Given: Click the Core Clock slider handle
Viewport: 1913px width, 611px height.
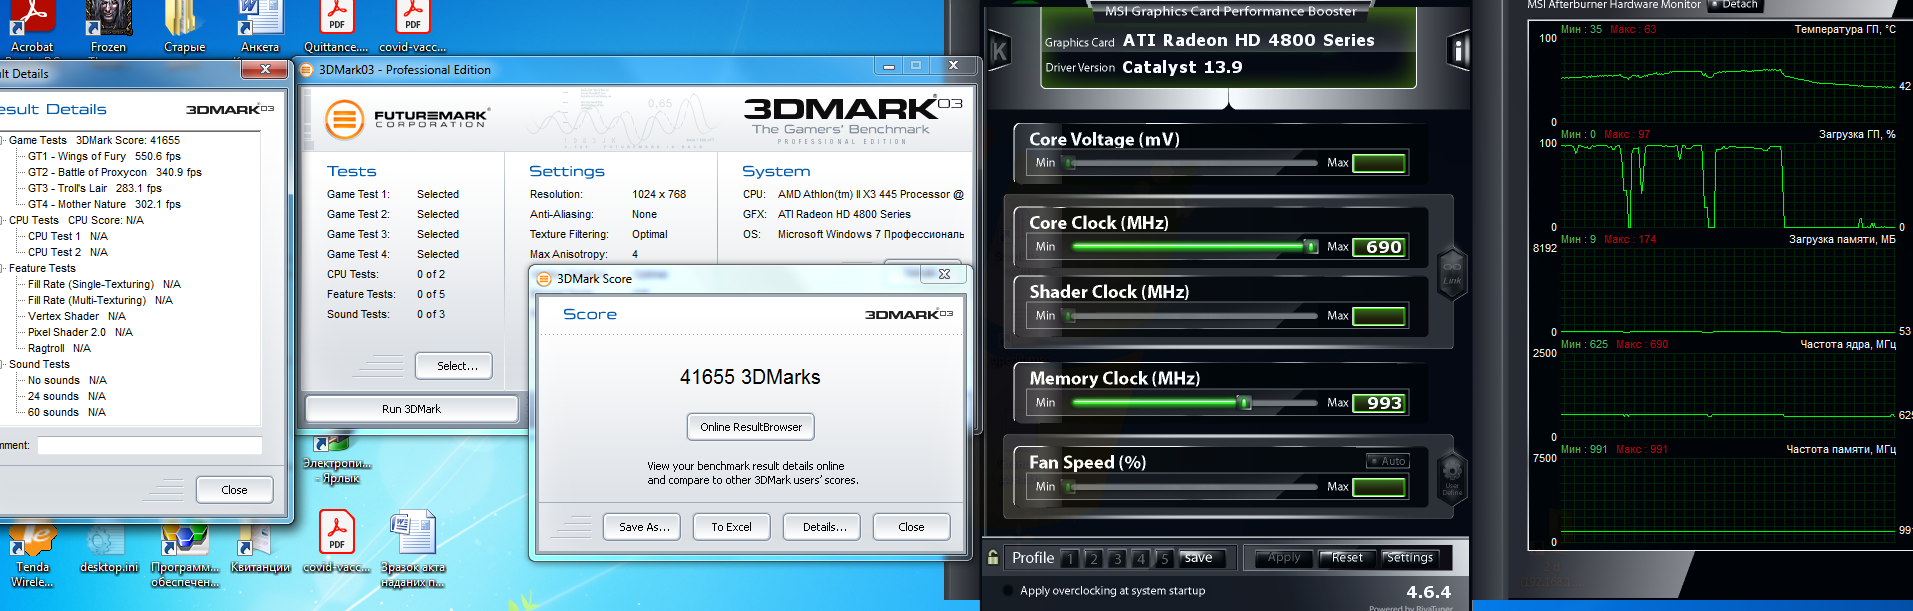Looking at the screenshot, I should [x=1311, y=246].
